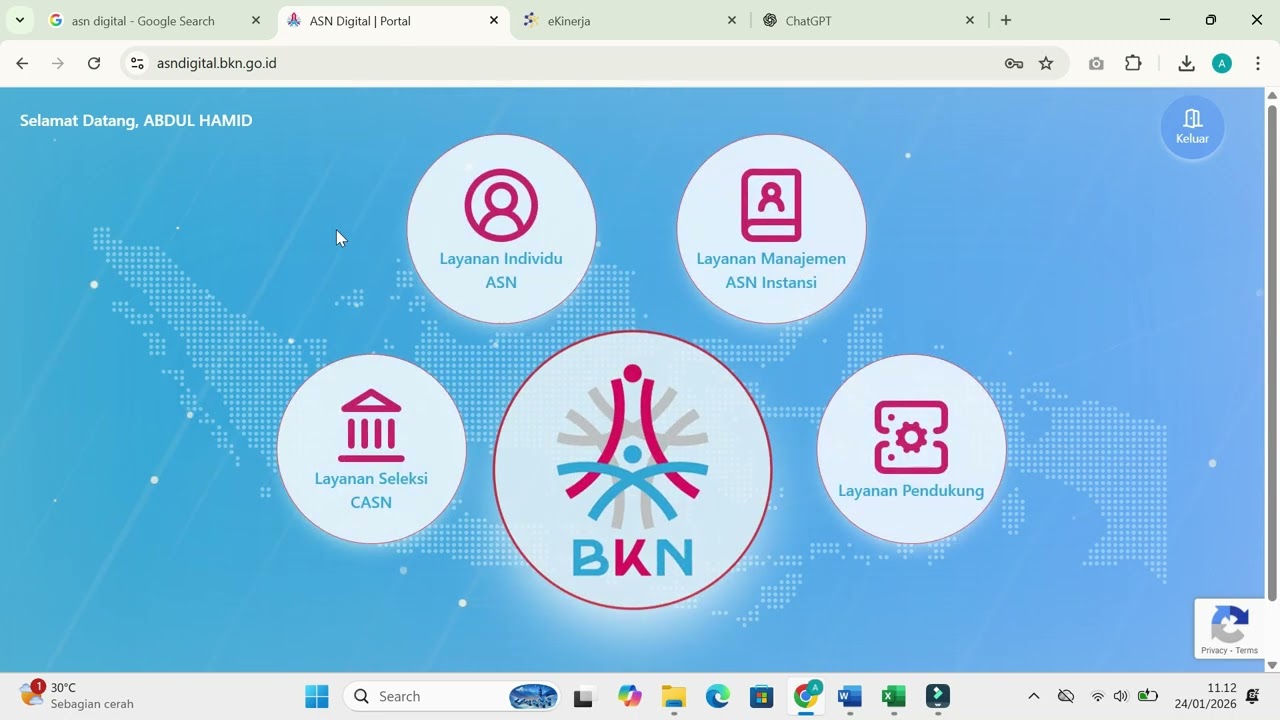Open Word from taskbar
The width and height of the screenshot is (1280, 720).
pyautogui.click(x=850, y=696)
